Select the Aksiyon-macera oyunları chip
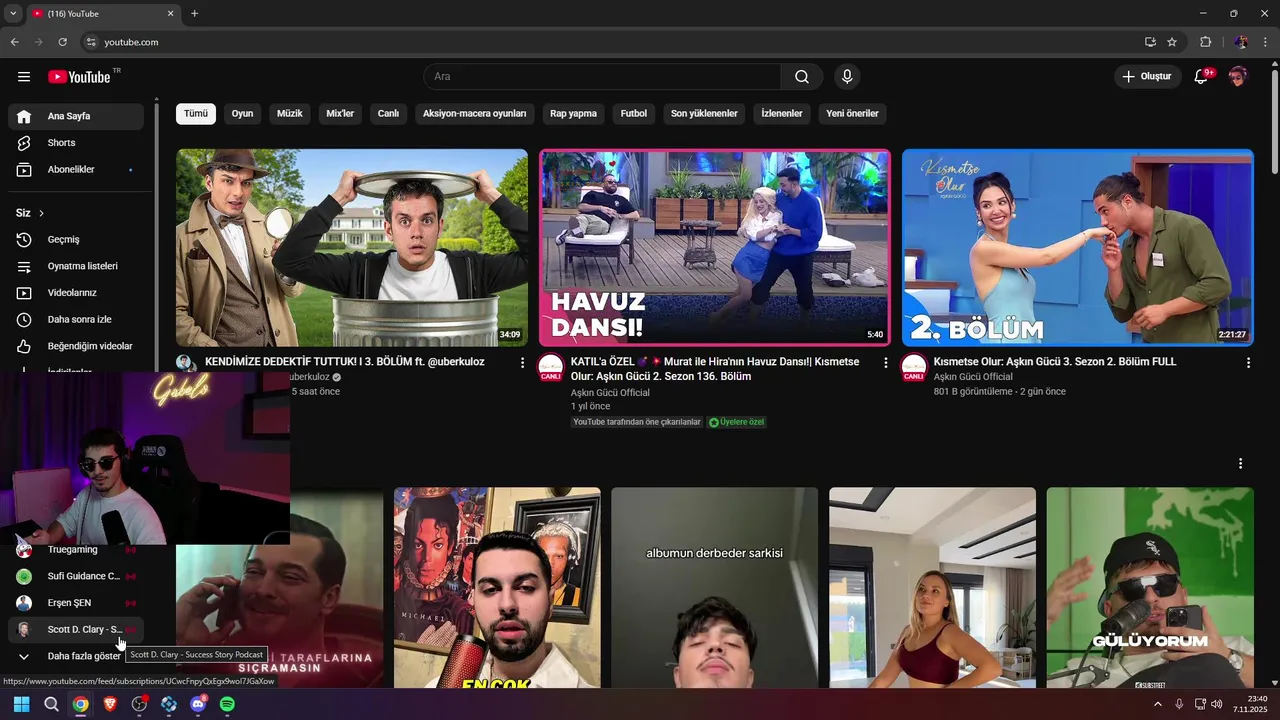This screenshot has width=1280, height=720. (x=474, y=114)
